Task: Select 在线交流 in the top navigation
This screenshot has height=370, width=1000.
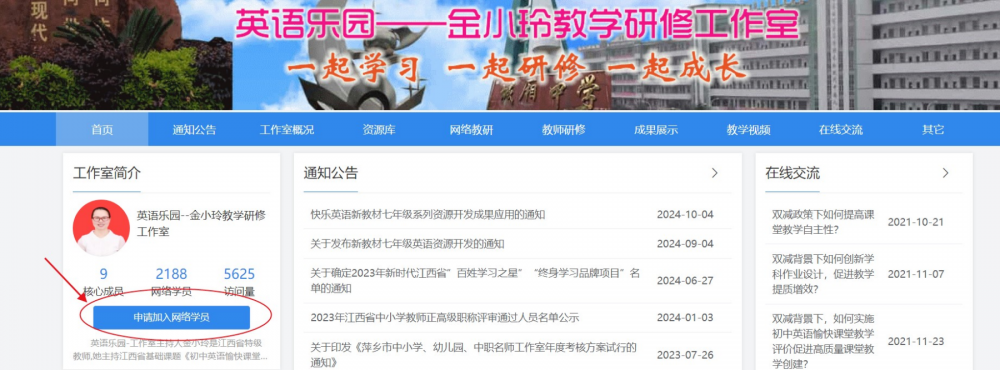Action: [841, 130]
